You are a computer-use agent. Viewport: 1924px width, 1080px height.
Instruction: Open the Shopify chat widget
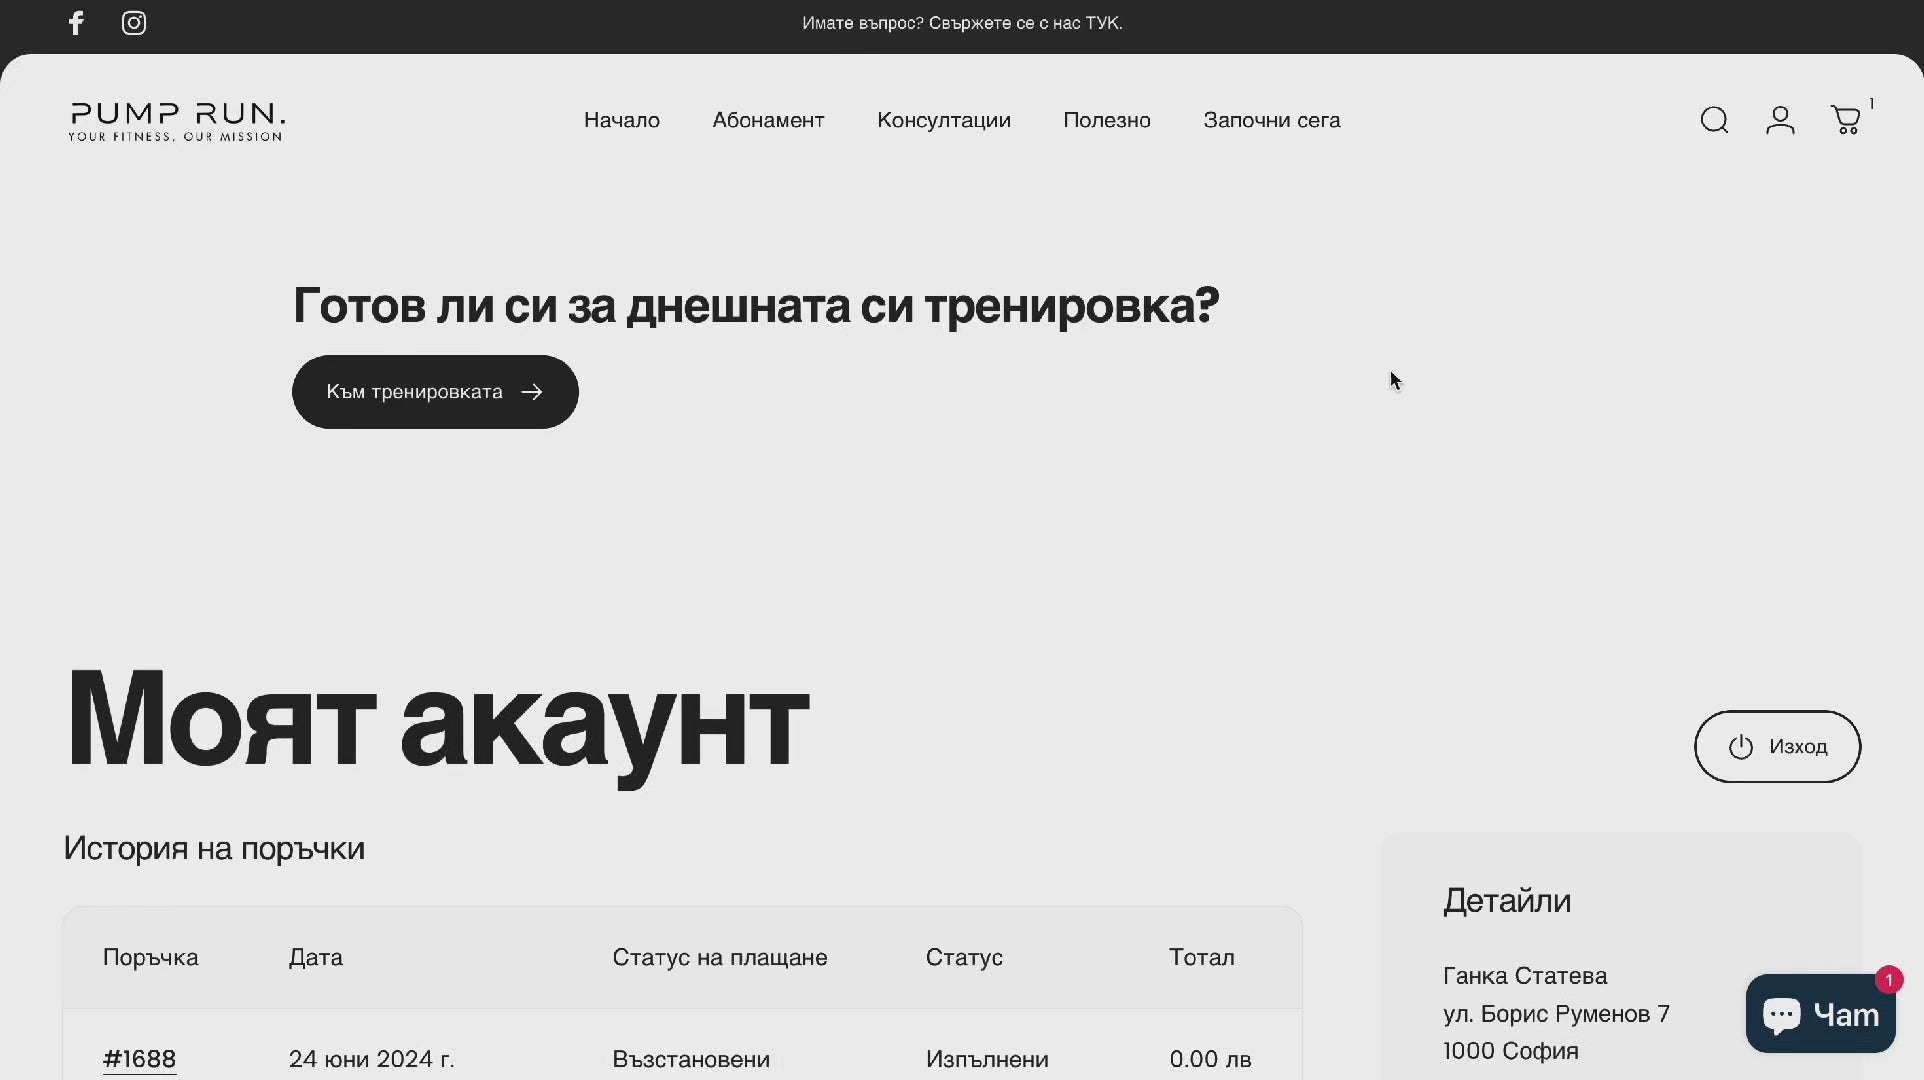(x=1820, y=1013)
